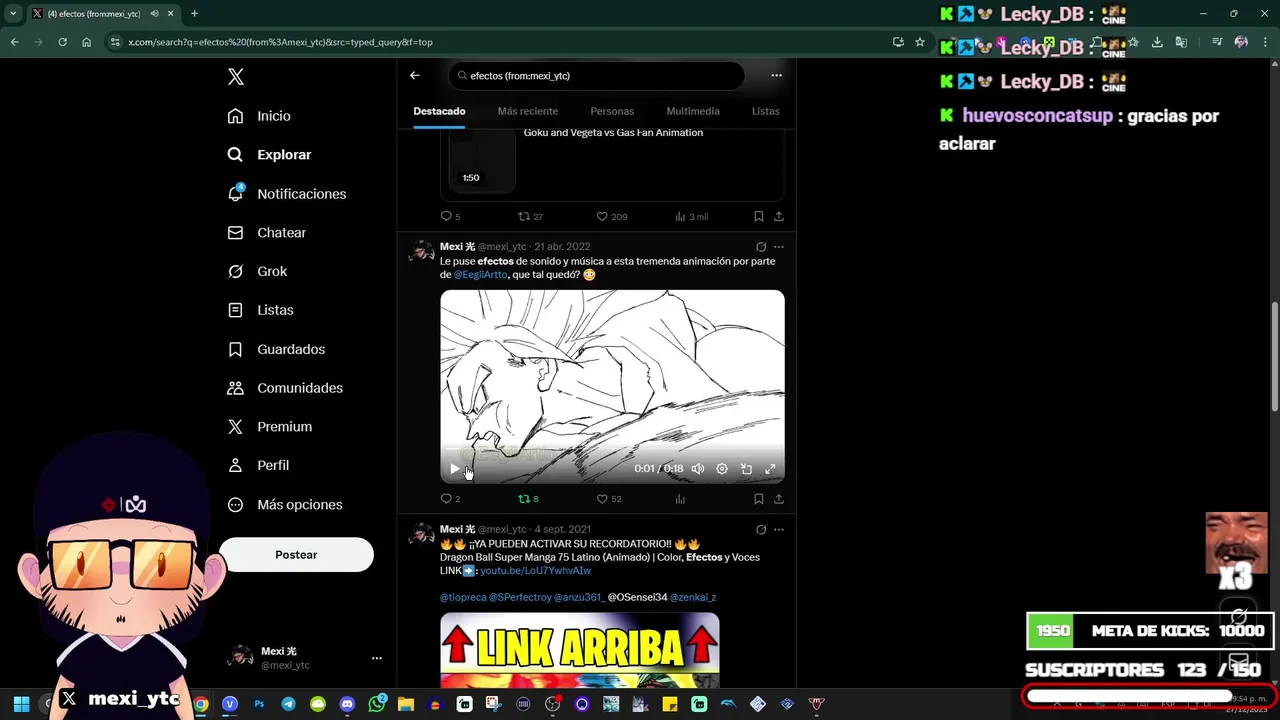Play the sketch animation video

click(455, 469)
